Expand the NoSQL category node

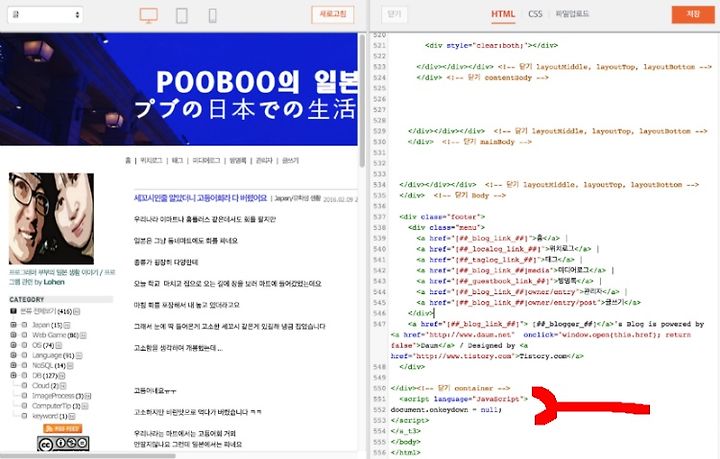click(x=13, y=365)
